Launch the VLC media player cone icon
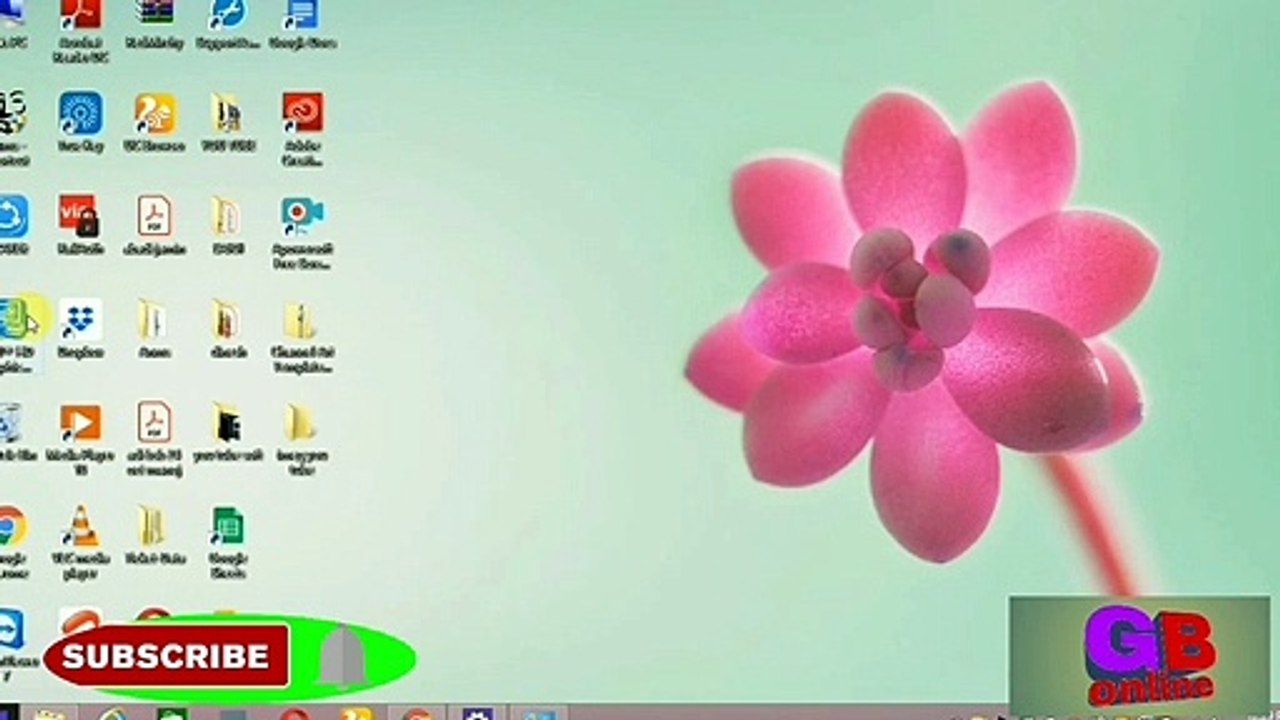This screenshot has height=720, width=1280. [80, 525]
